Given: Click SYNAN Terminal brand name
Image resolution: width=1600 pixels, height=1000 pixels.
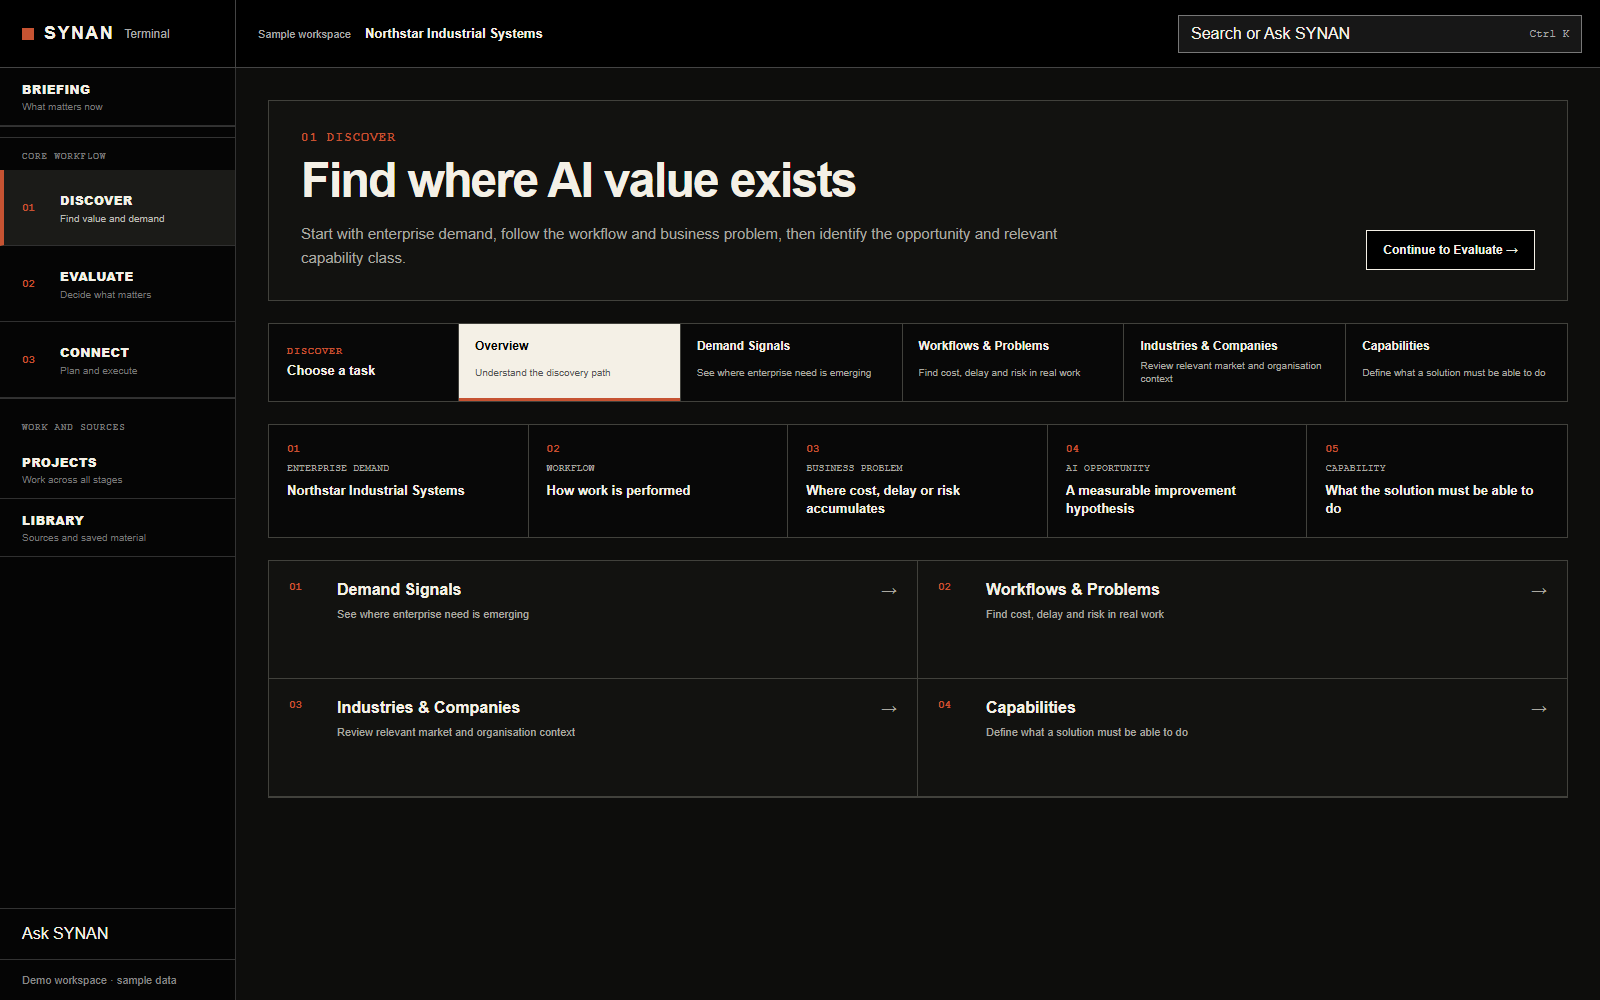Looking at the screenshot, I should pyautogui.click(x=107, y=33).
